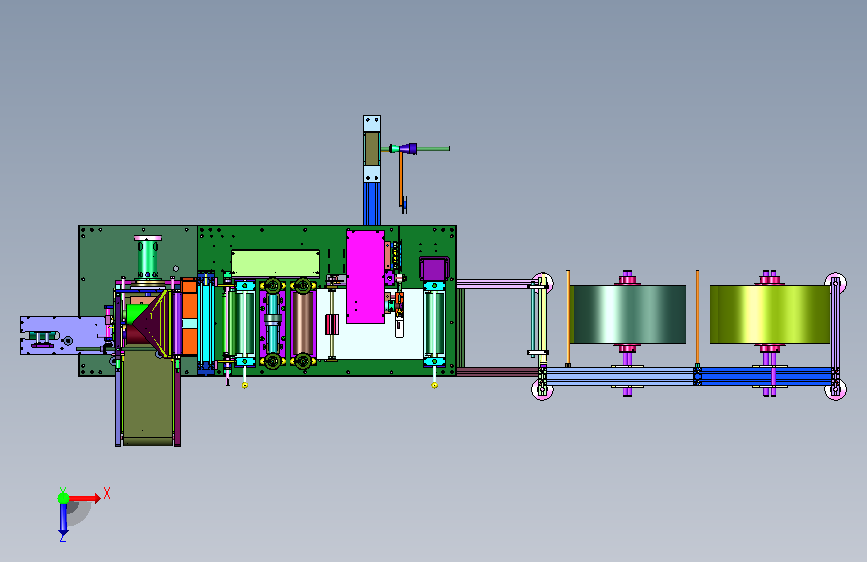
Task: Select the light blue frame rail under the green roll
Action: point(619,376)
